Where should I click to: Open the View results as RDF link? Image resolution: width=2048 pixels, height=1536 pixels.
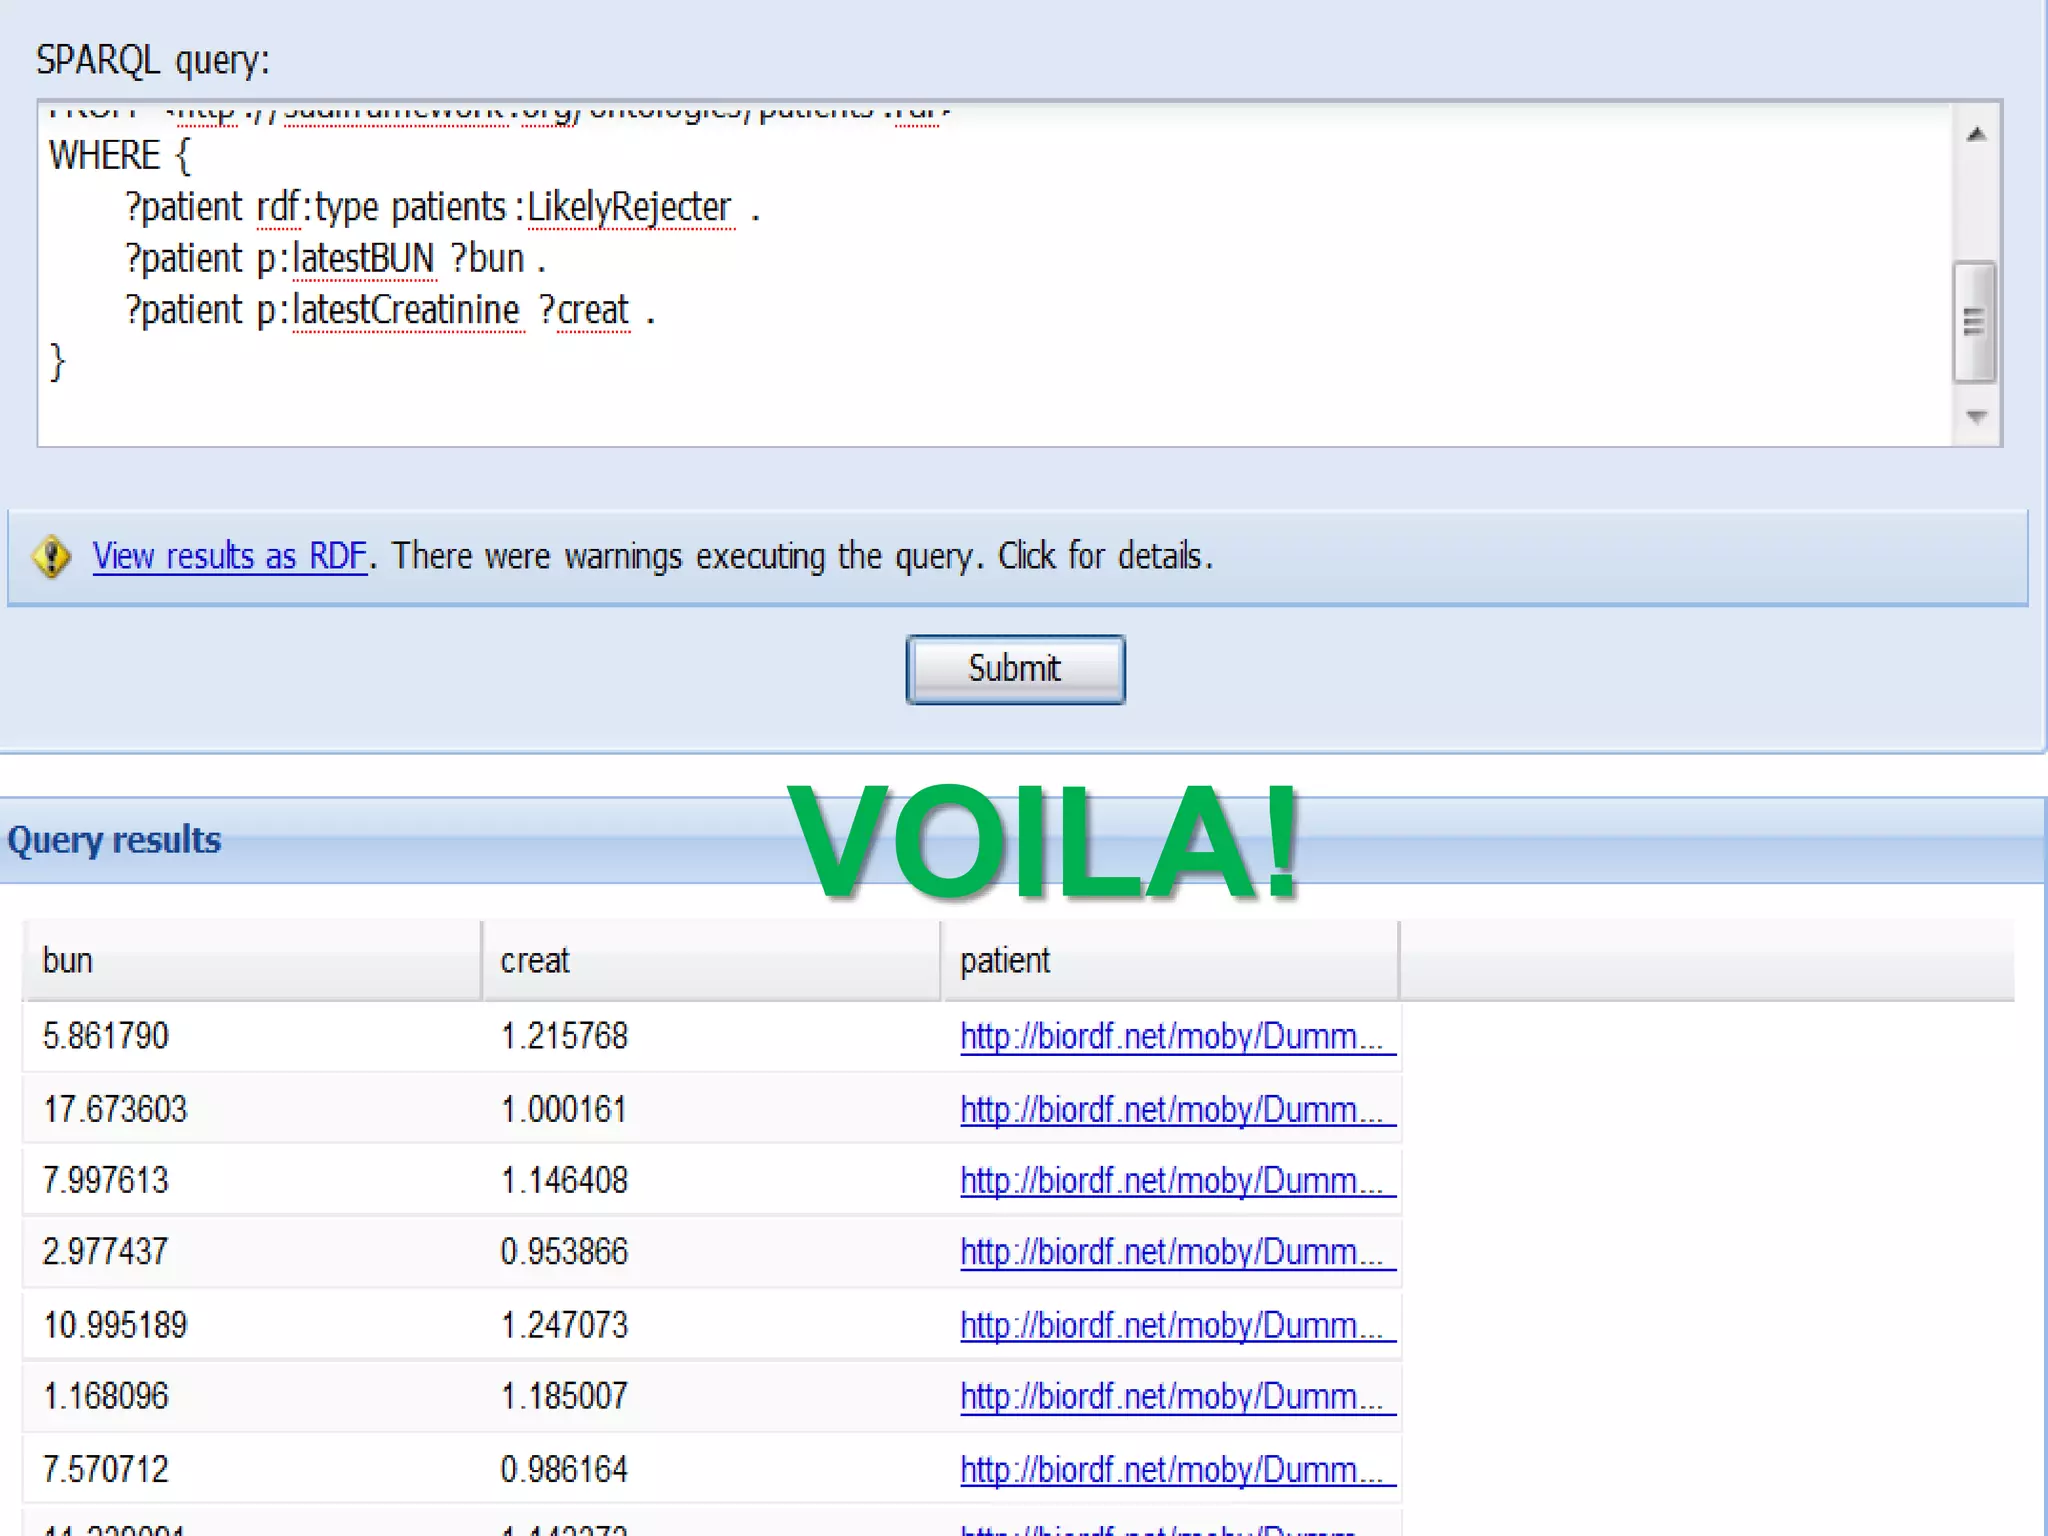[230, 556]
